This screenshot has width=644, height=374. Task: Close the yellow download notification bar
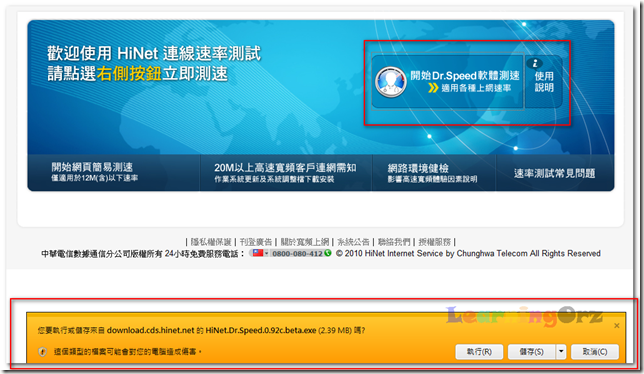tap(616, 326)
